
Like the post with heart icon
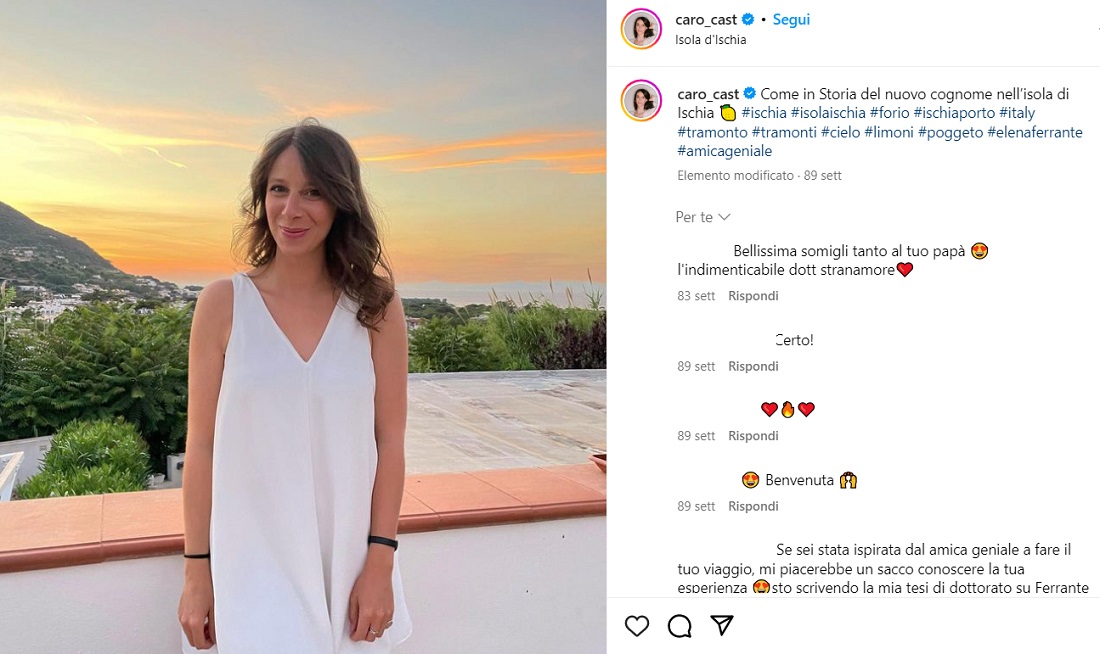(636, 626)
